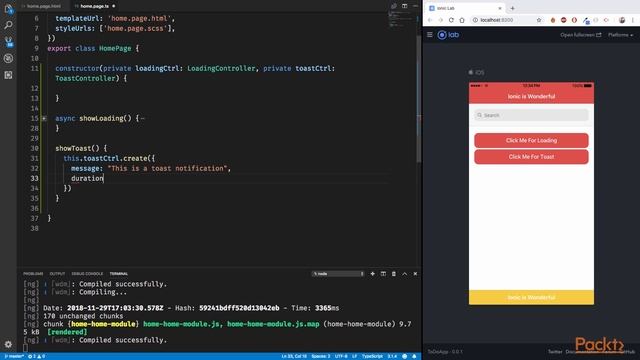Open the Explorer view in activity bar
The height and width of the screenshot is (360, 640).
(x=8, y=9)
